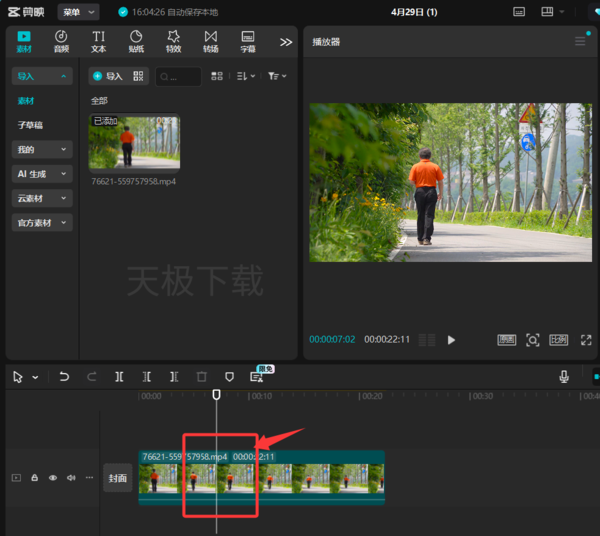Toggle the player audio level bars
The image size is (600, 536).
point(427,340)
